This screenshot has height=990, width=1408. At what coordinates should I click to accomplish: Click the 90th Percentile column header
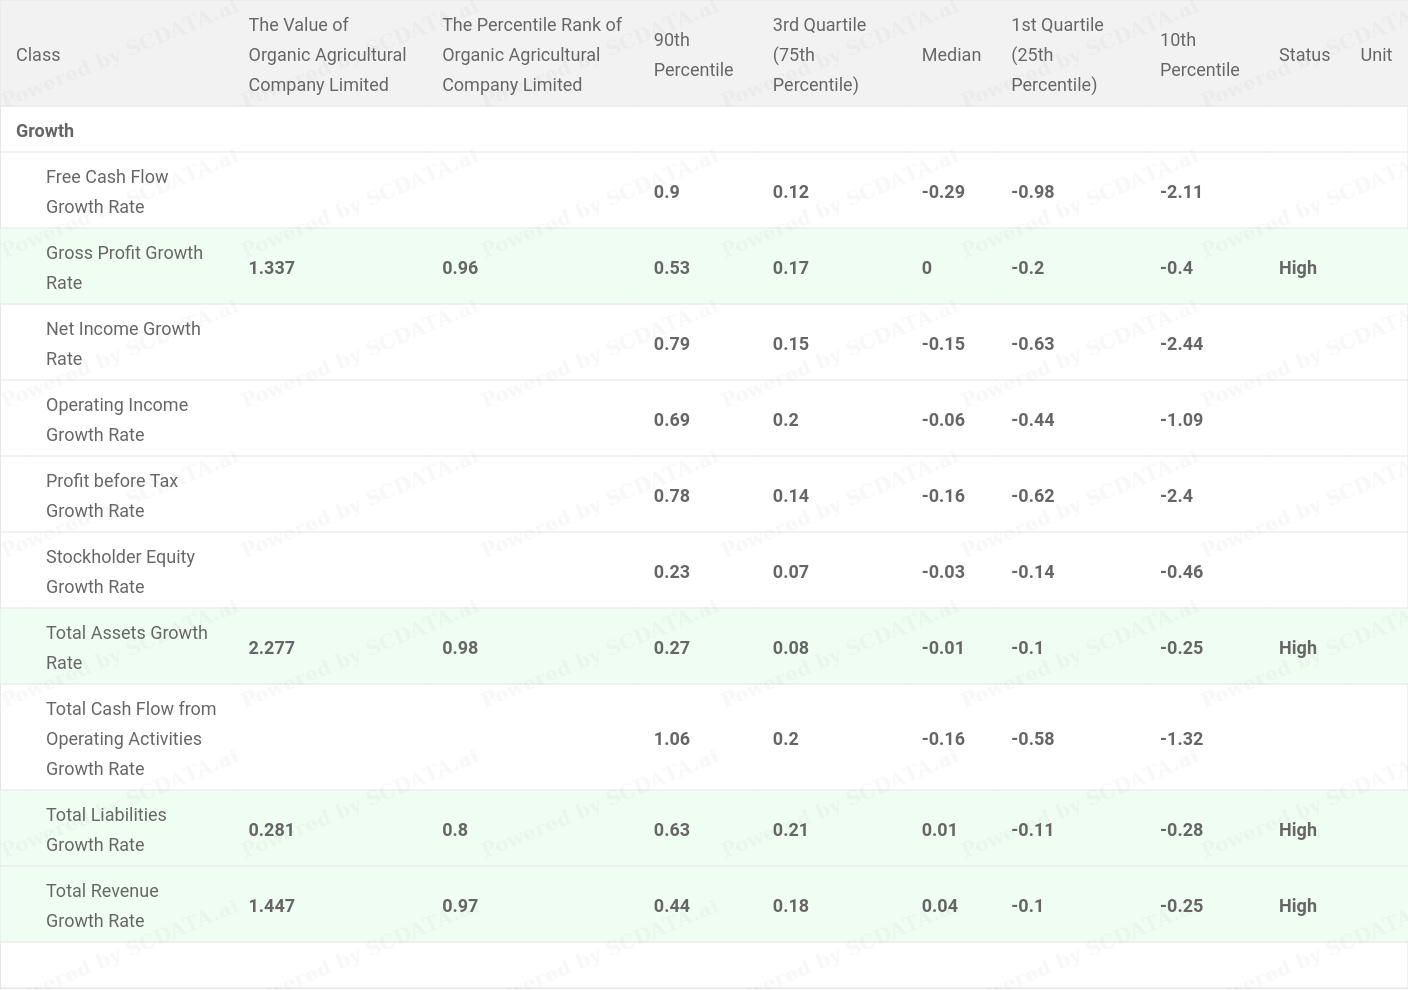[x=693, y=55]
